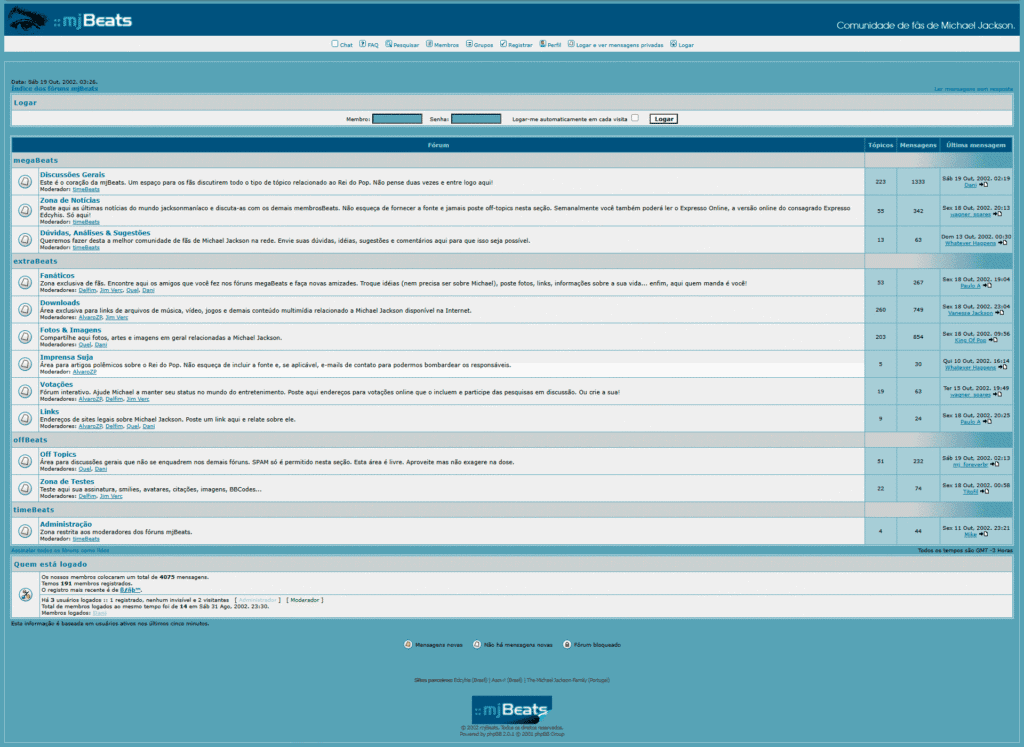Open the Zona de Notícias forum

[70, 200]
